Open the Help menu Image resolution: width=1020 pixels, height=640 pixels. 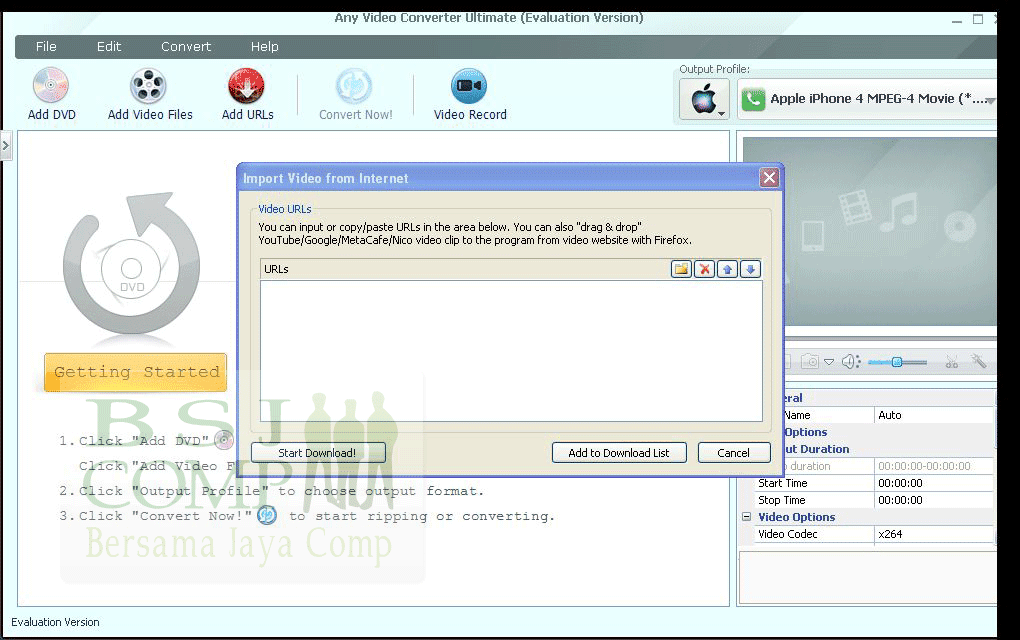(265, 47)
